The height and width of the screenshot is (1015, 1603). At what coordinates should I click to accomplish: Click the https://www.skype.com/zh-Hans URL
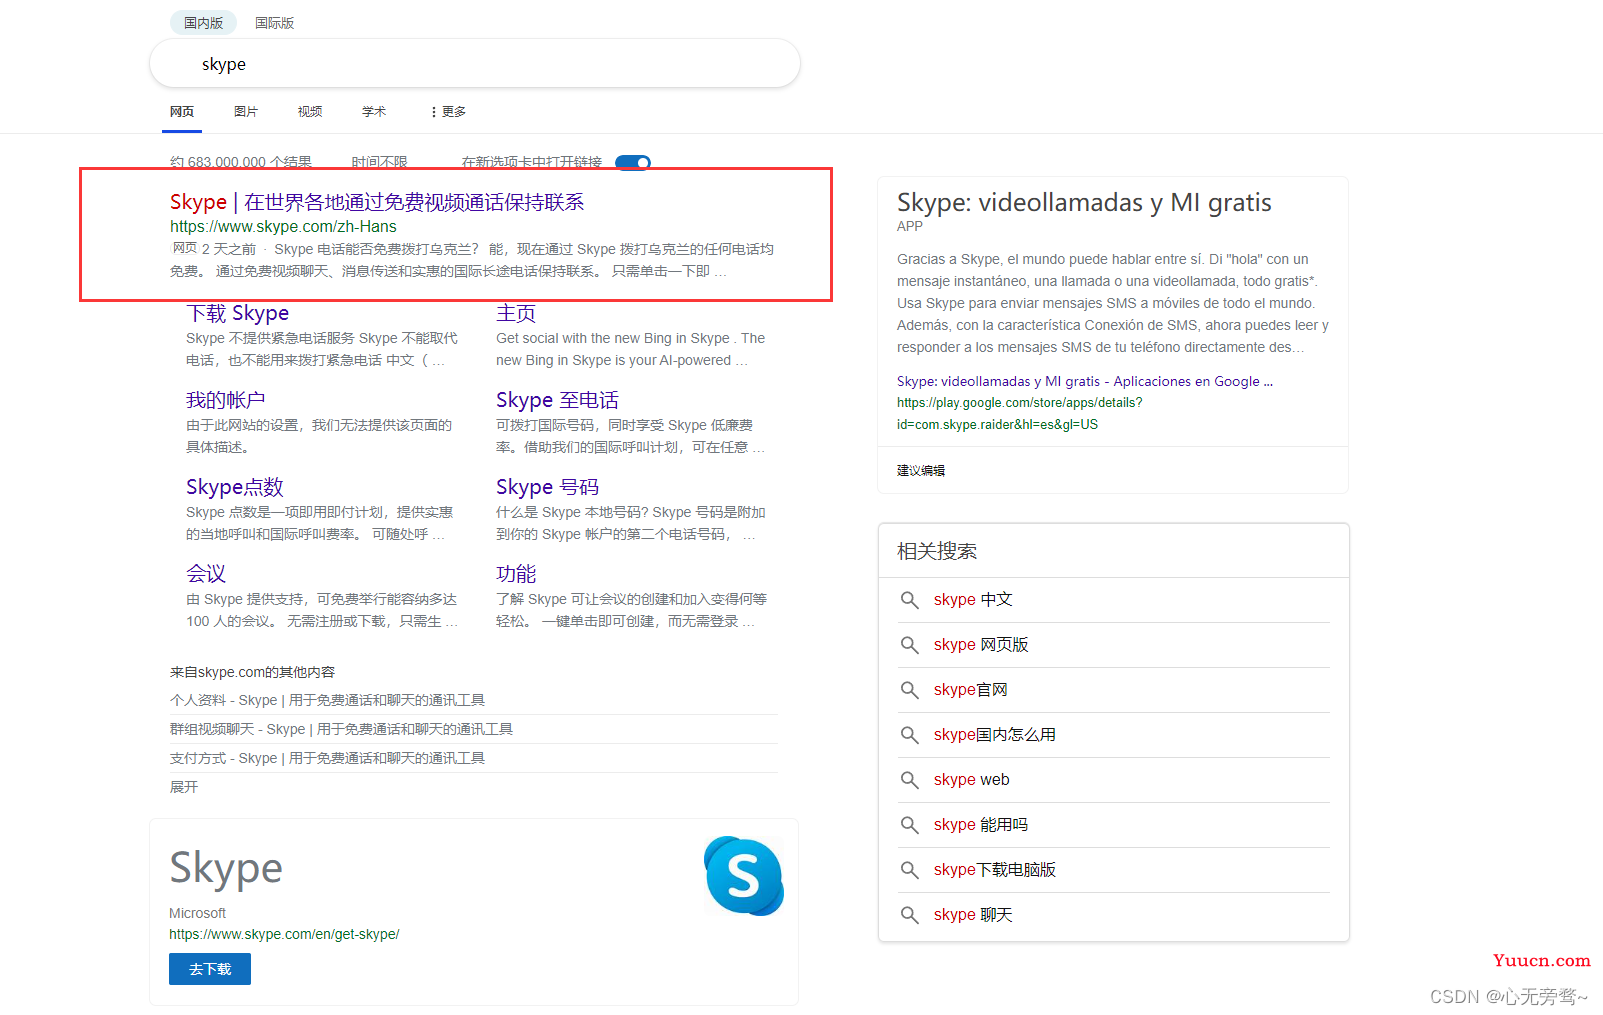283,227
